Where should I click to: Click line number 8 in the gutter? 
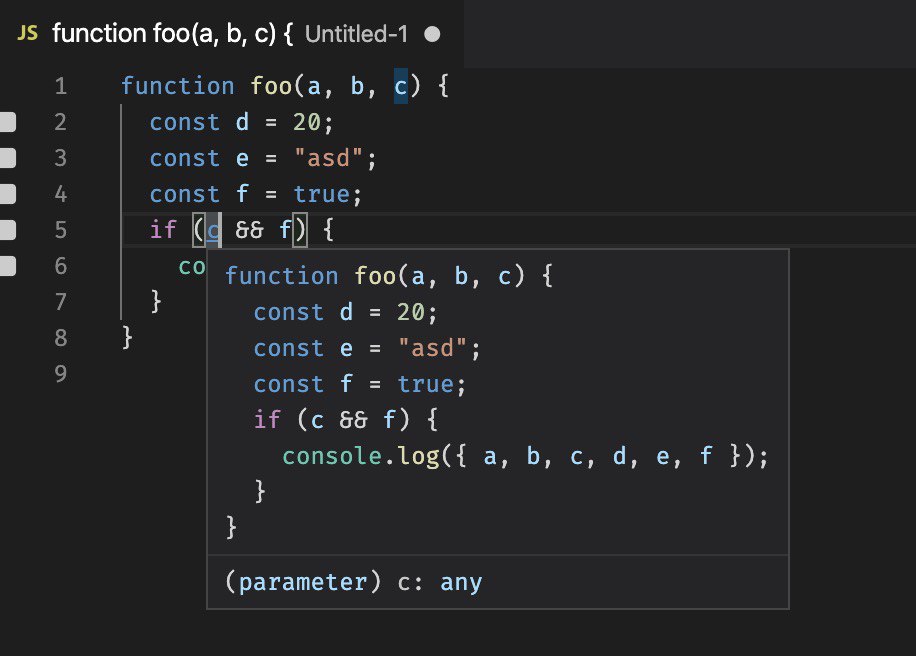click(x=61, y=338)
